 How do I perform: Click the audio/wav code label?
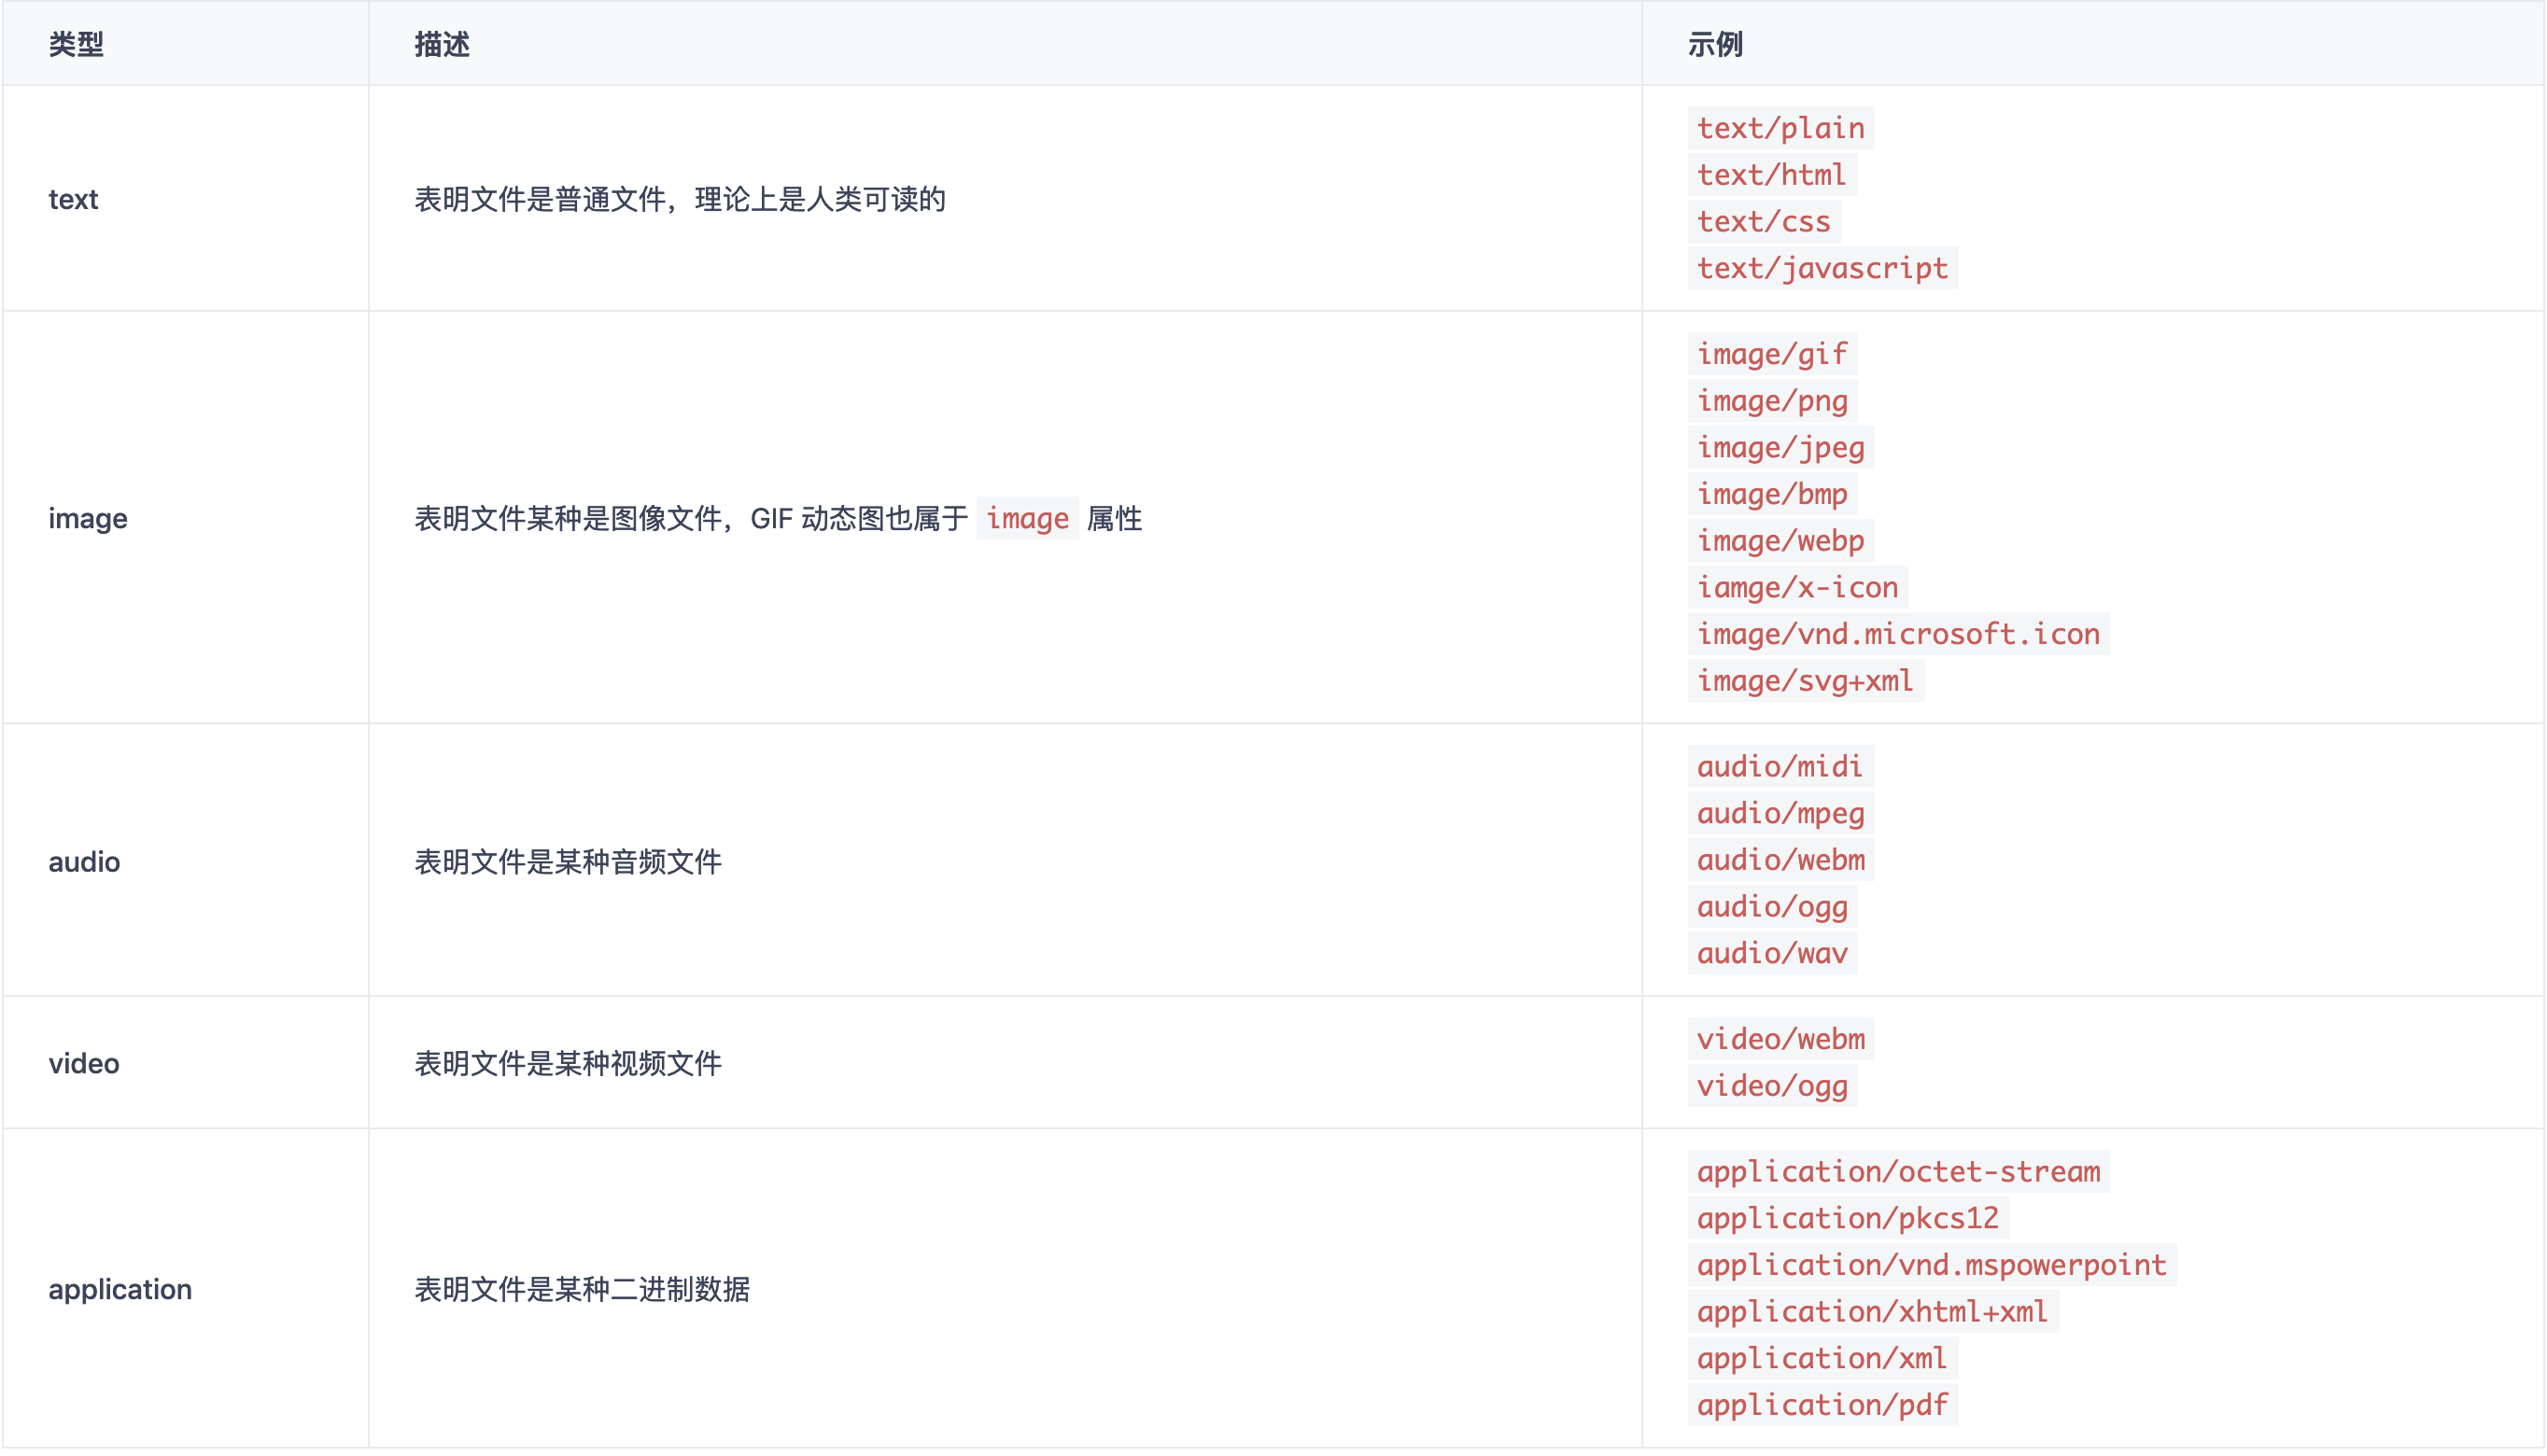pyautogui.click(x=1772, y=953)
